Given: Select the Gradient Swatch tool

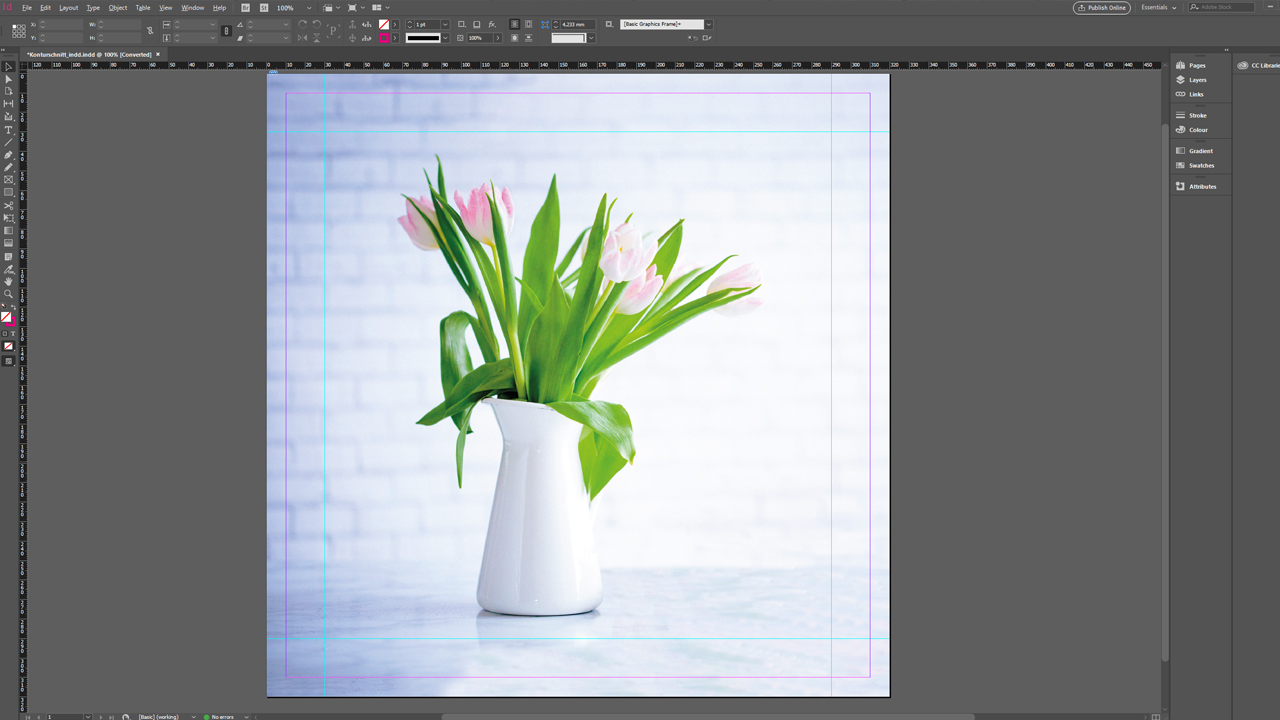Looking at the screenshot, I should pos(9,231).
